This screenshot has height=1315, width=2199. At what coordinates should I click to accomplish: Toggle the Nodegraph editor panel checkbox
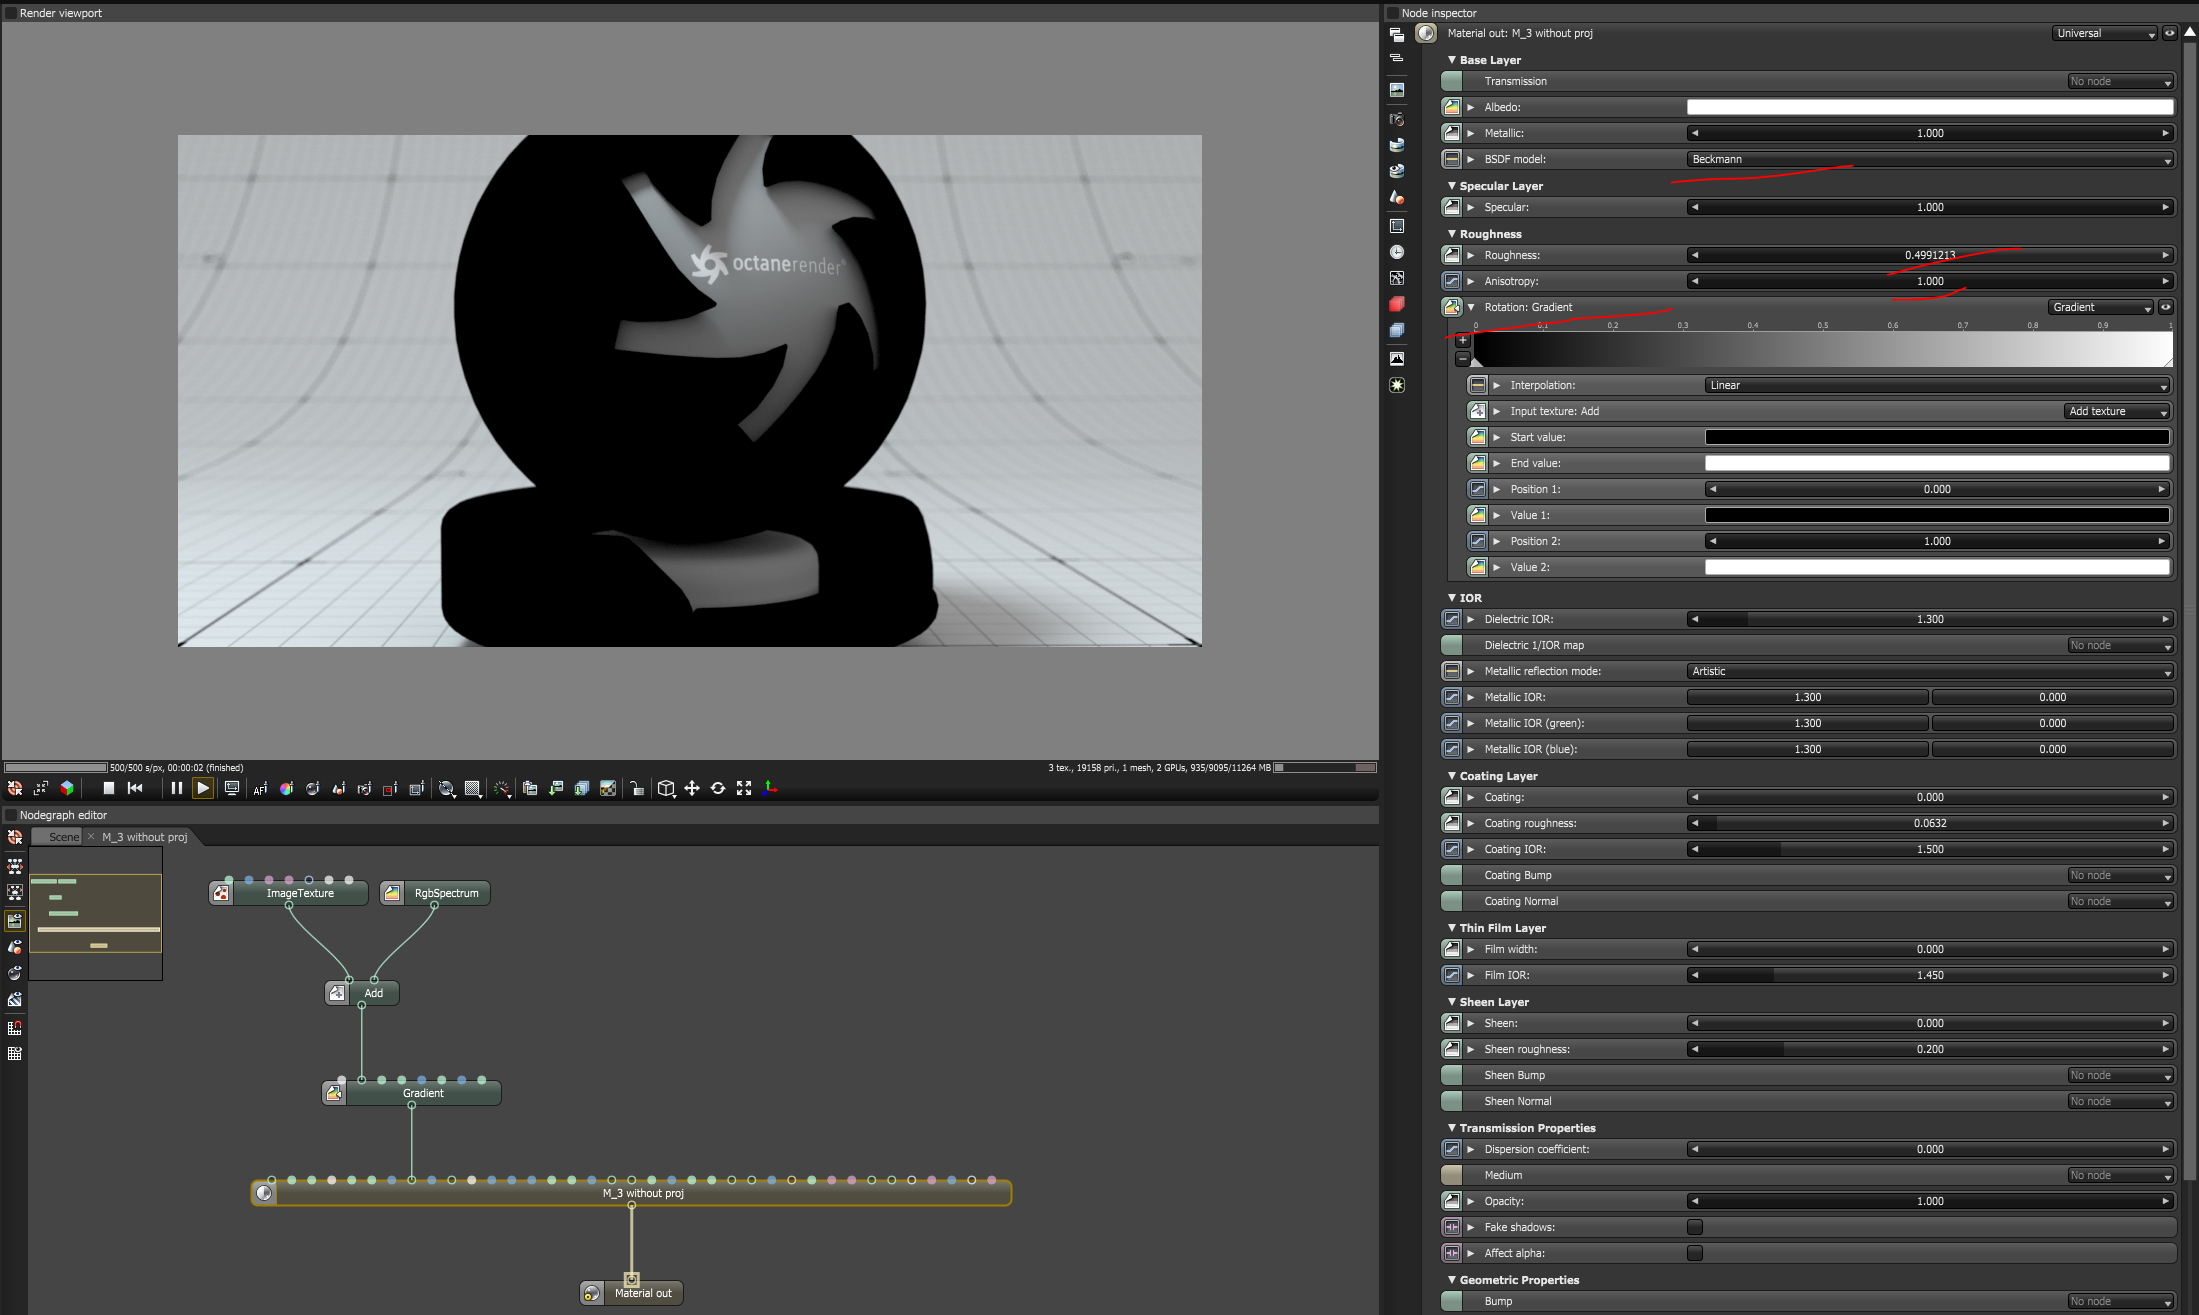[11, 815]
